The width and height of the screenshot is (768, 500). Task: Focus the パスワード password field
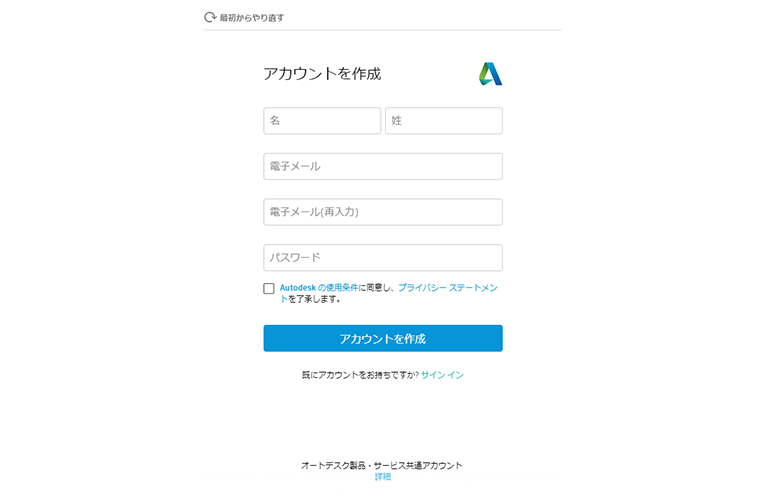coord(383,258)
